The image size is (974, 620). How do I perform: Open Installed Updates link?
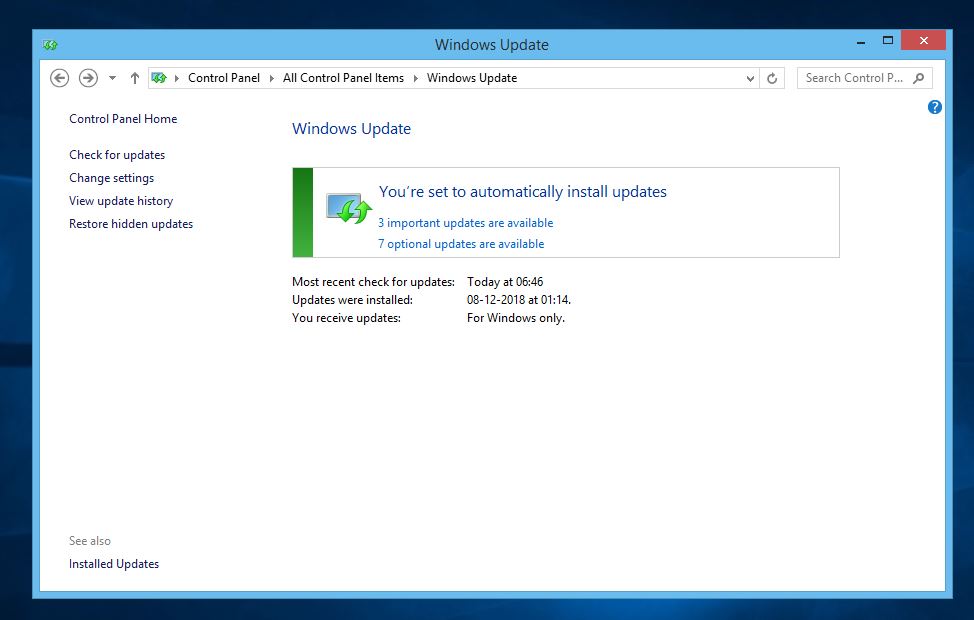pyautogui.click(x=114, y=563)
